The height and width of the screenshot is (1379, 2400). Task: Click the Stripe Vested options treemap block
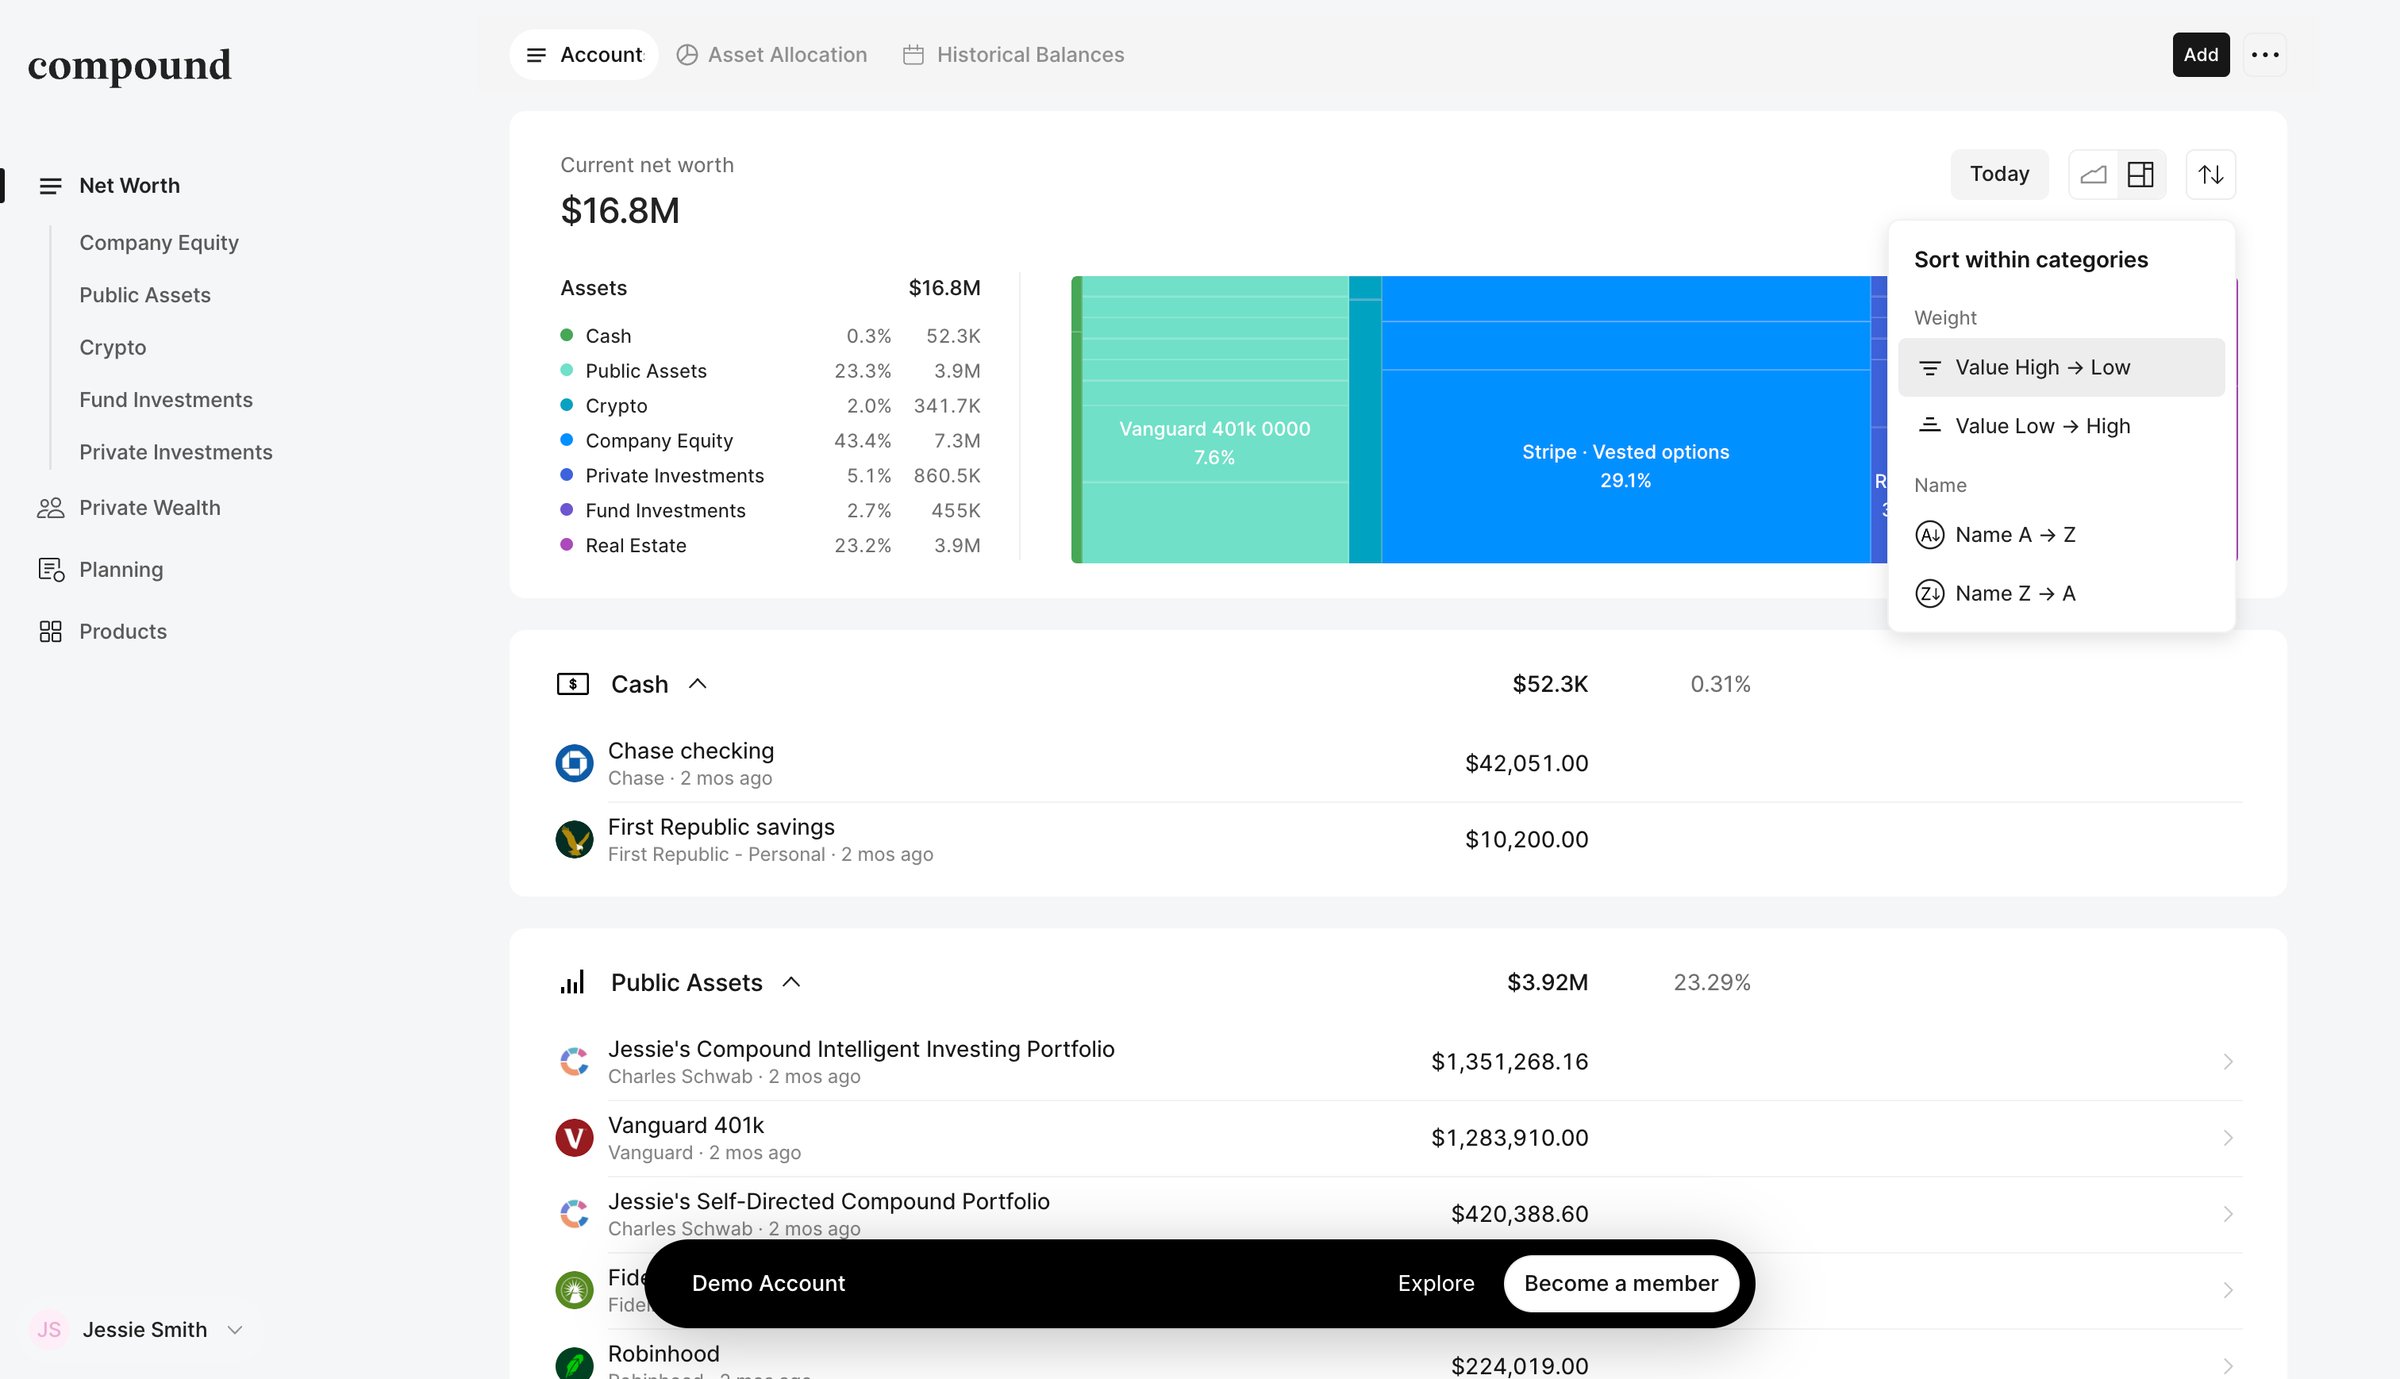1626,466
